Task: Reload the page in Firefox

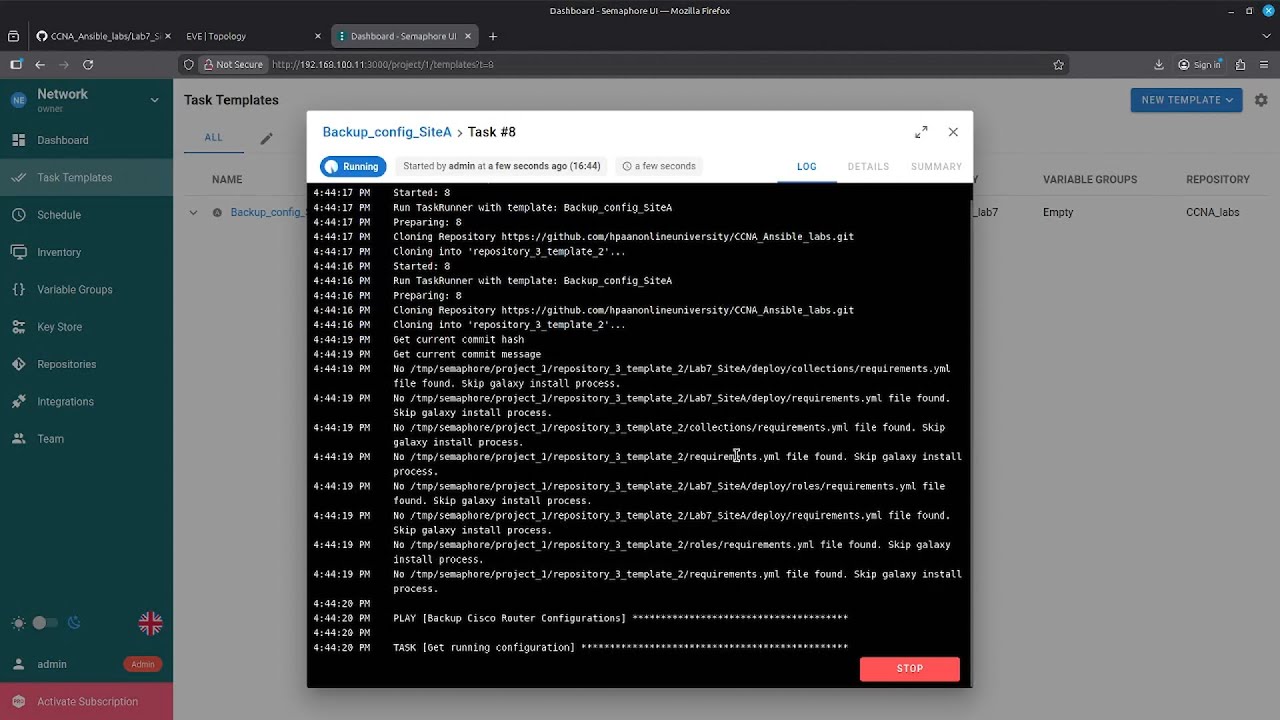Action: pos(88,64)
